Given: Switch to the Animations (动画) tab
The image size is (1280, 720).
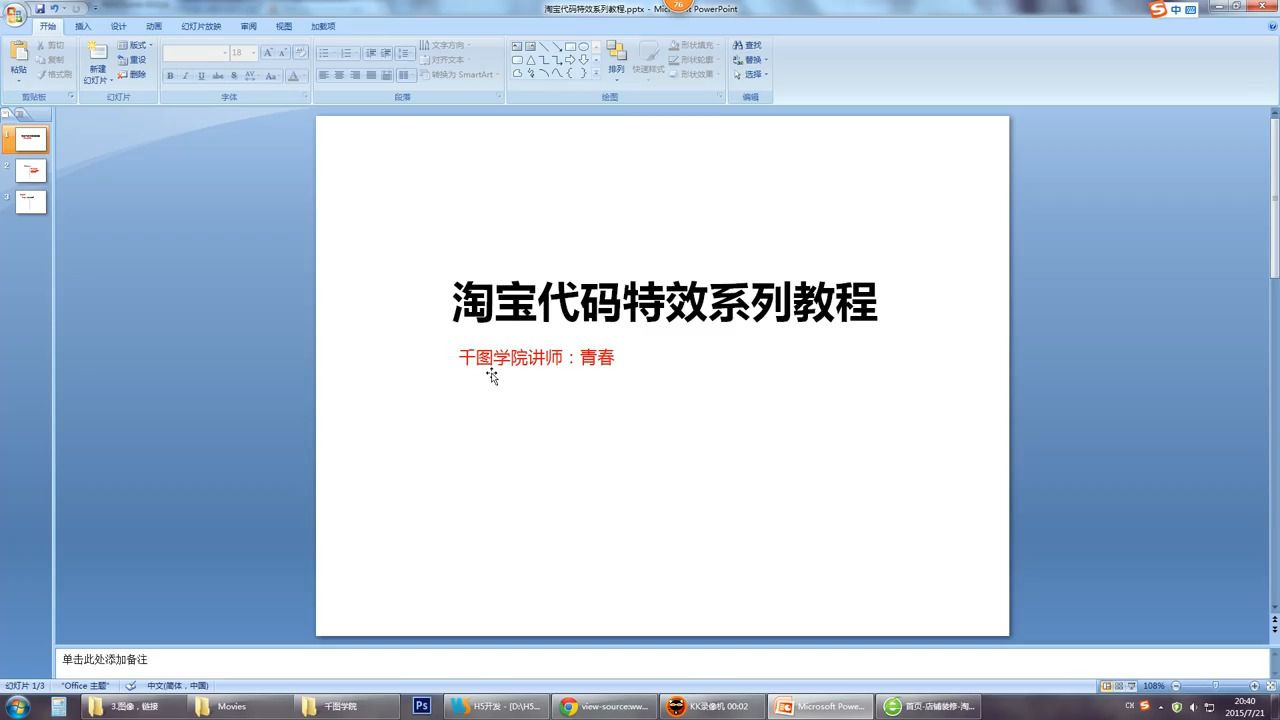Looking at the screenshot, I should pos(154,26).
